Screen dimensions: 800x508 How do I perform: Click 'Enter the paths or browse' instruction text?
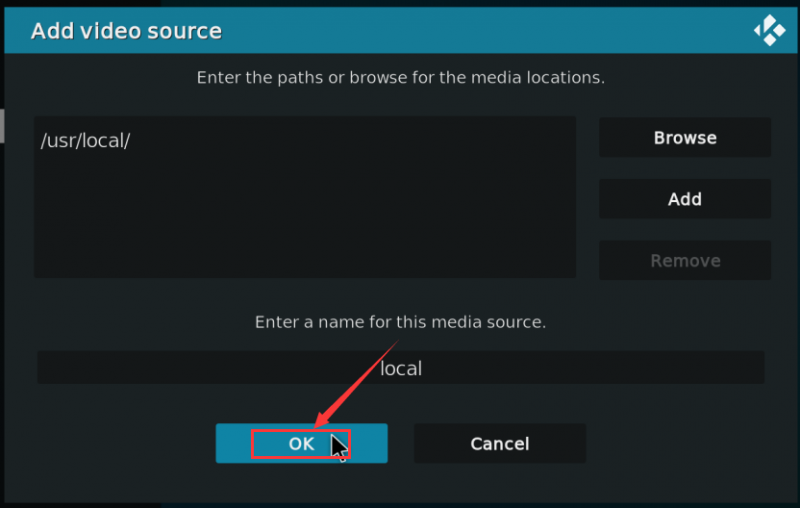401,78
